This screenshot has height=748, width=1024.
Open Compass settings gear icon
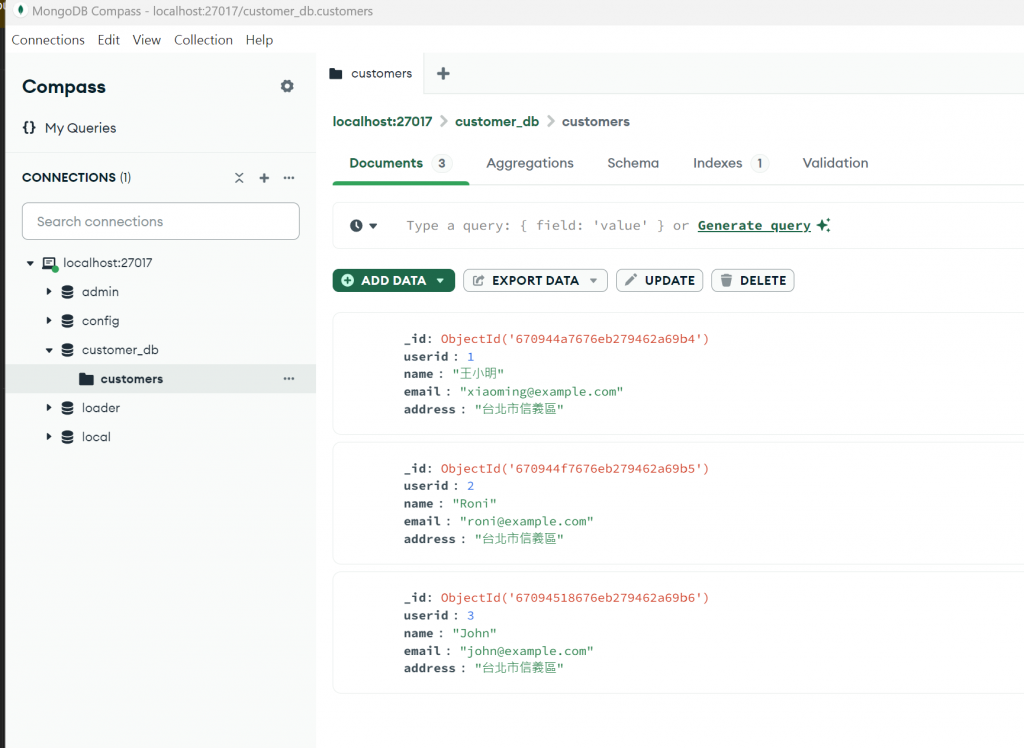point(287,86)
